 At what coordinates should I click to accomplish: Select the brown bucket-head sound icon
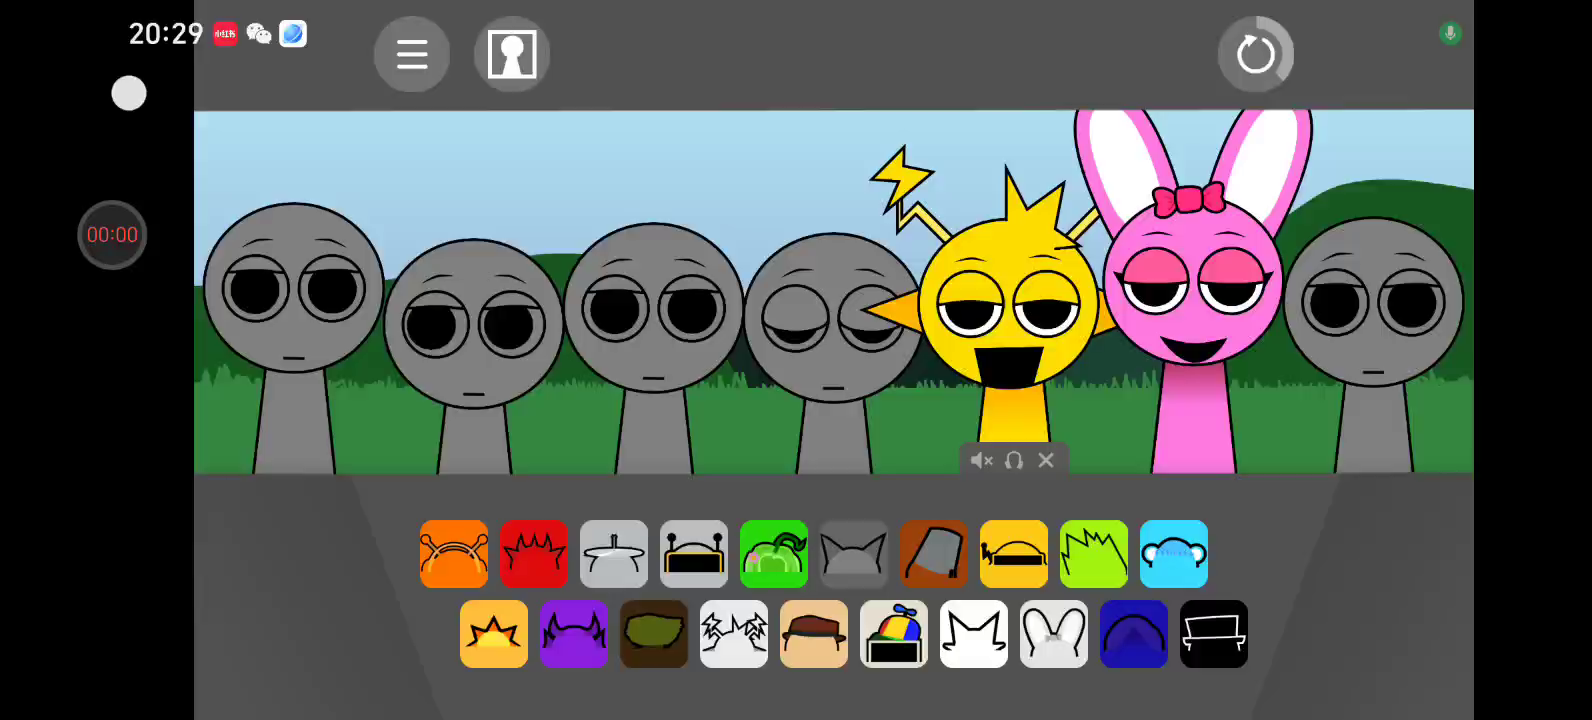pyautogui.click(x=934, y=554)
